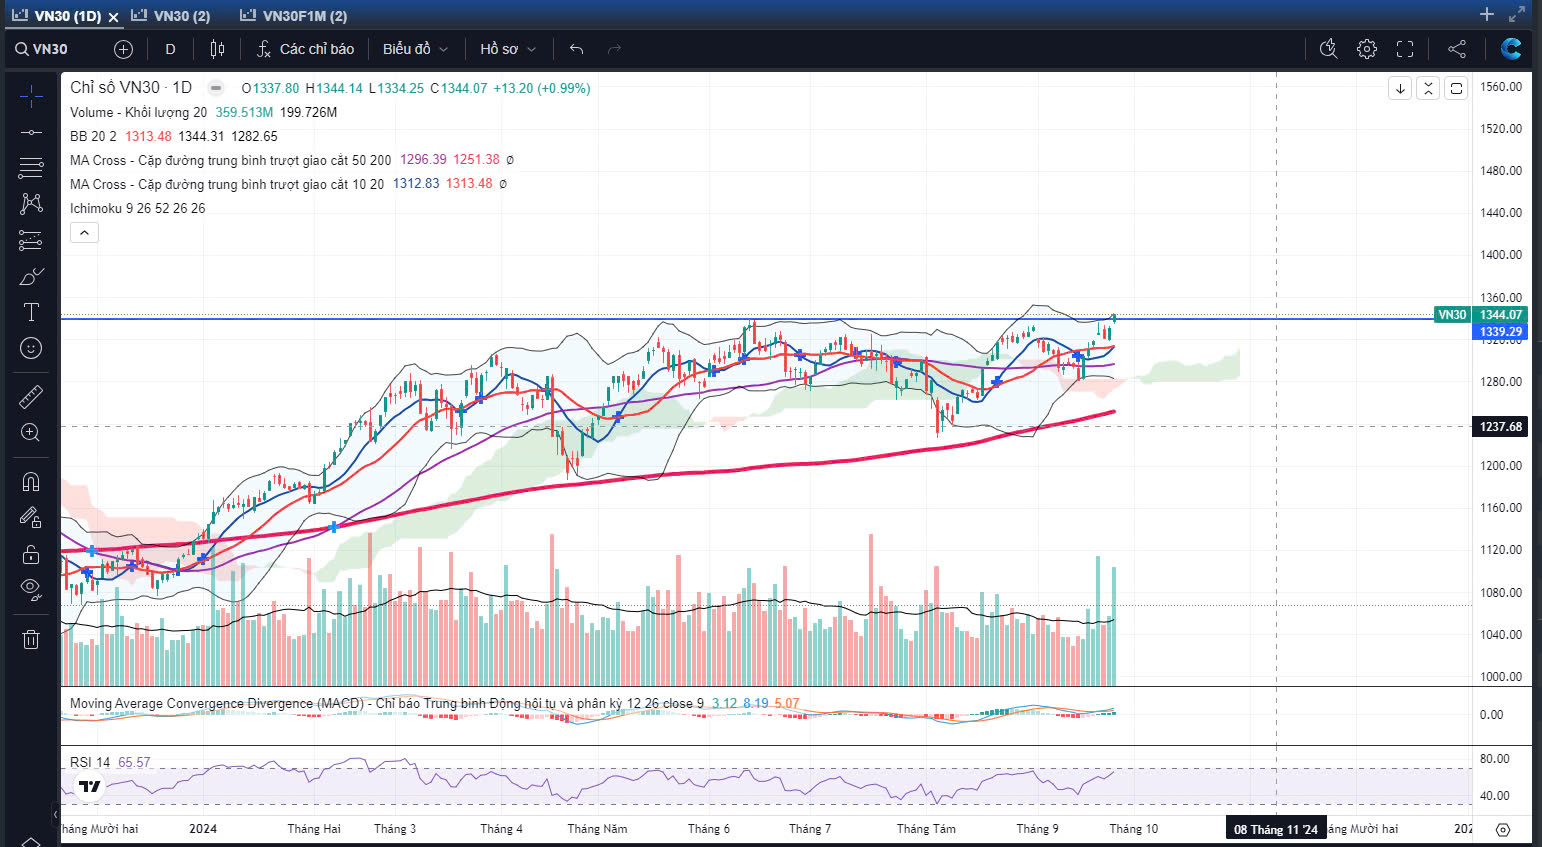1542x847 pixels.
Task: Undo the last chart action
Action: coord(576,49)
